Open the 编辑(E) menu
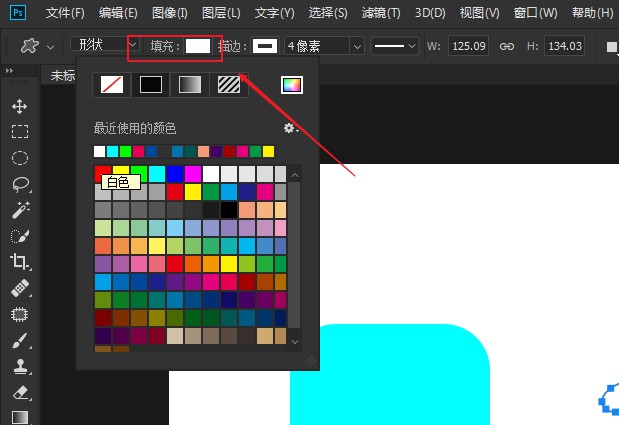The image size is (619, 425). click(118, 13)
